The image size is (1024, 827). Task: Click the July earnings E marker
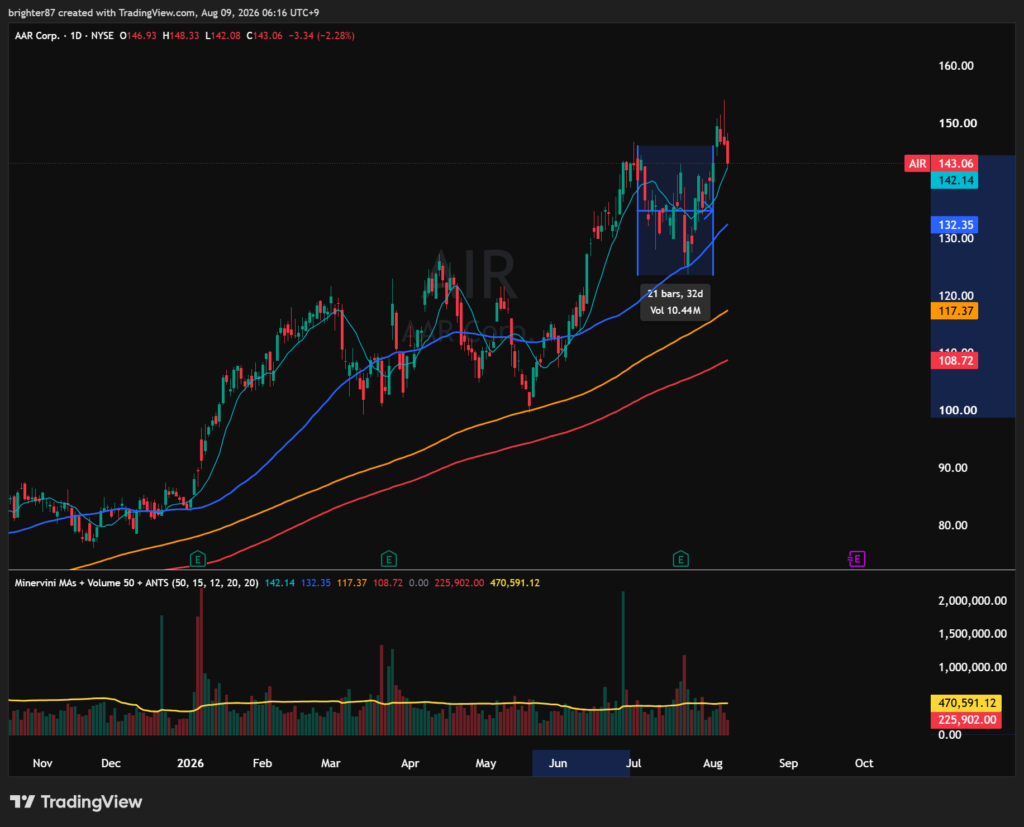pyautogui.click(x=680, y=559)
